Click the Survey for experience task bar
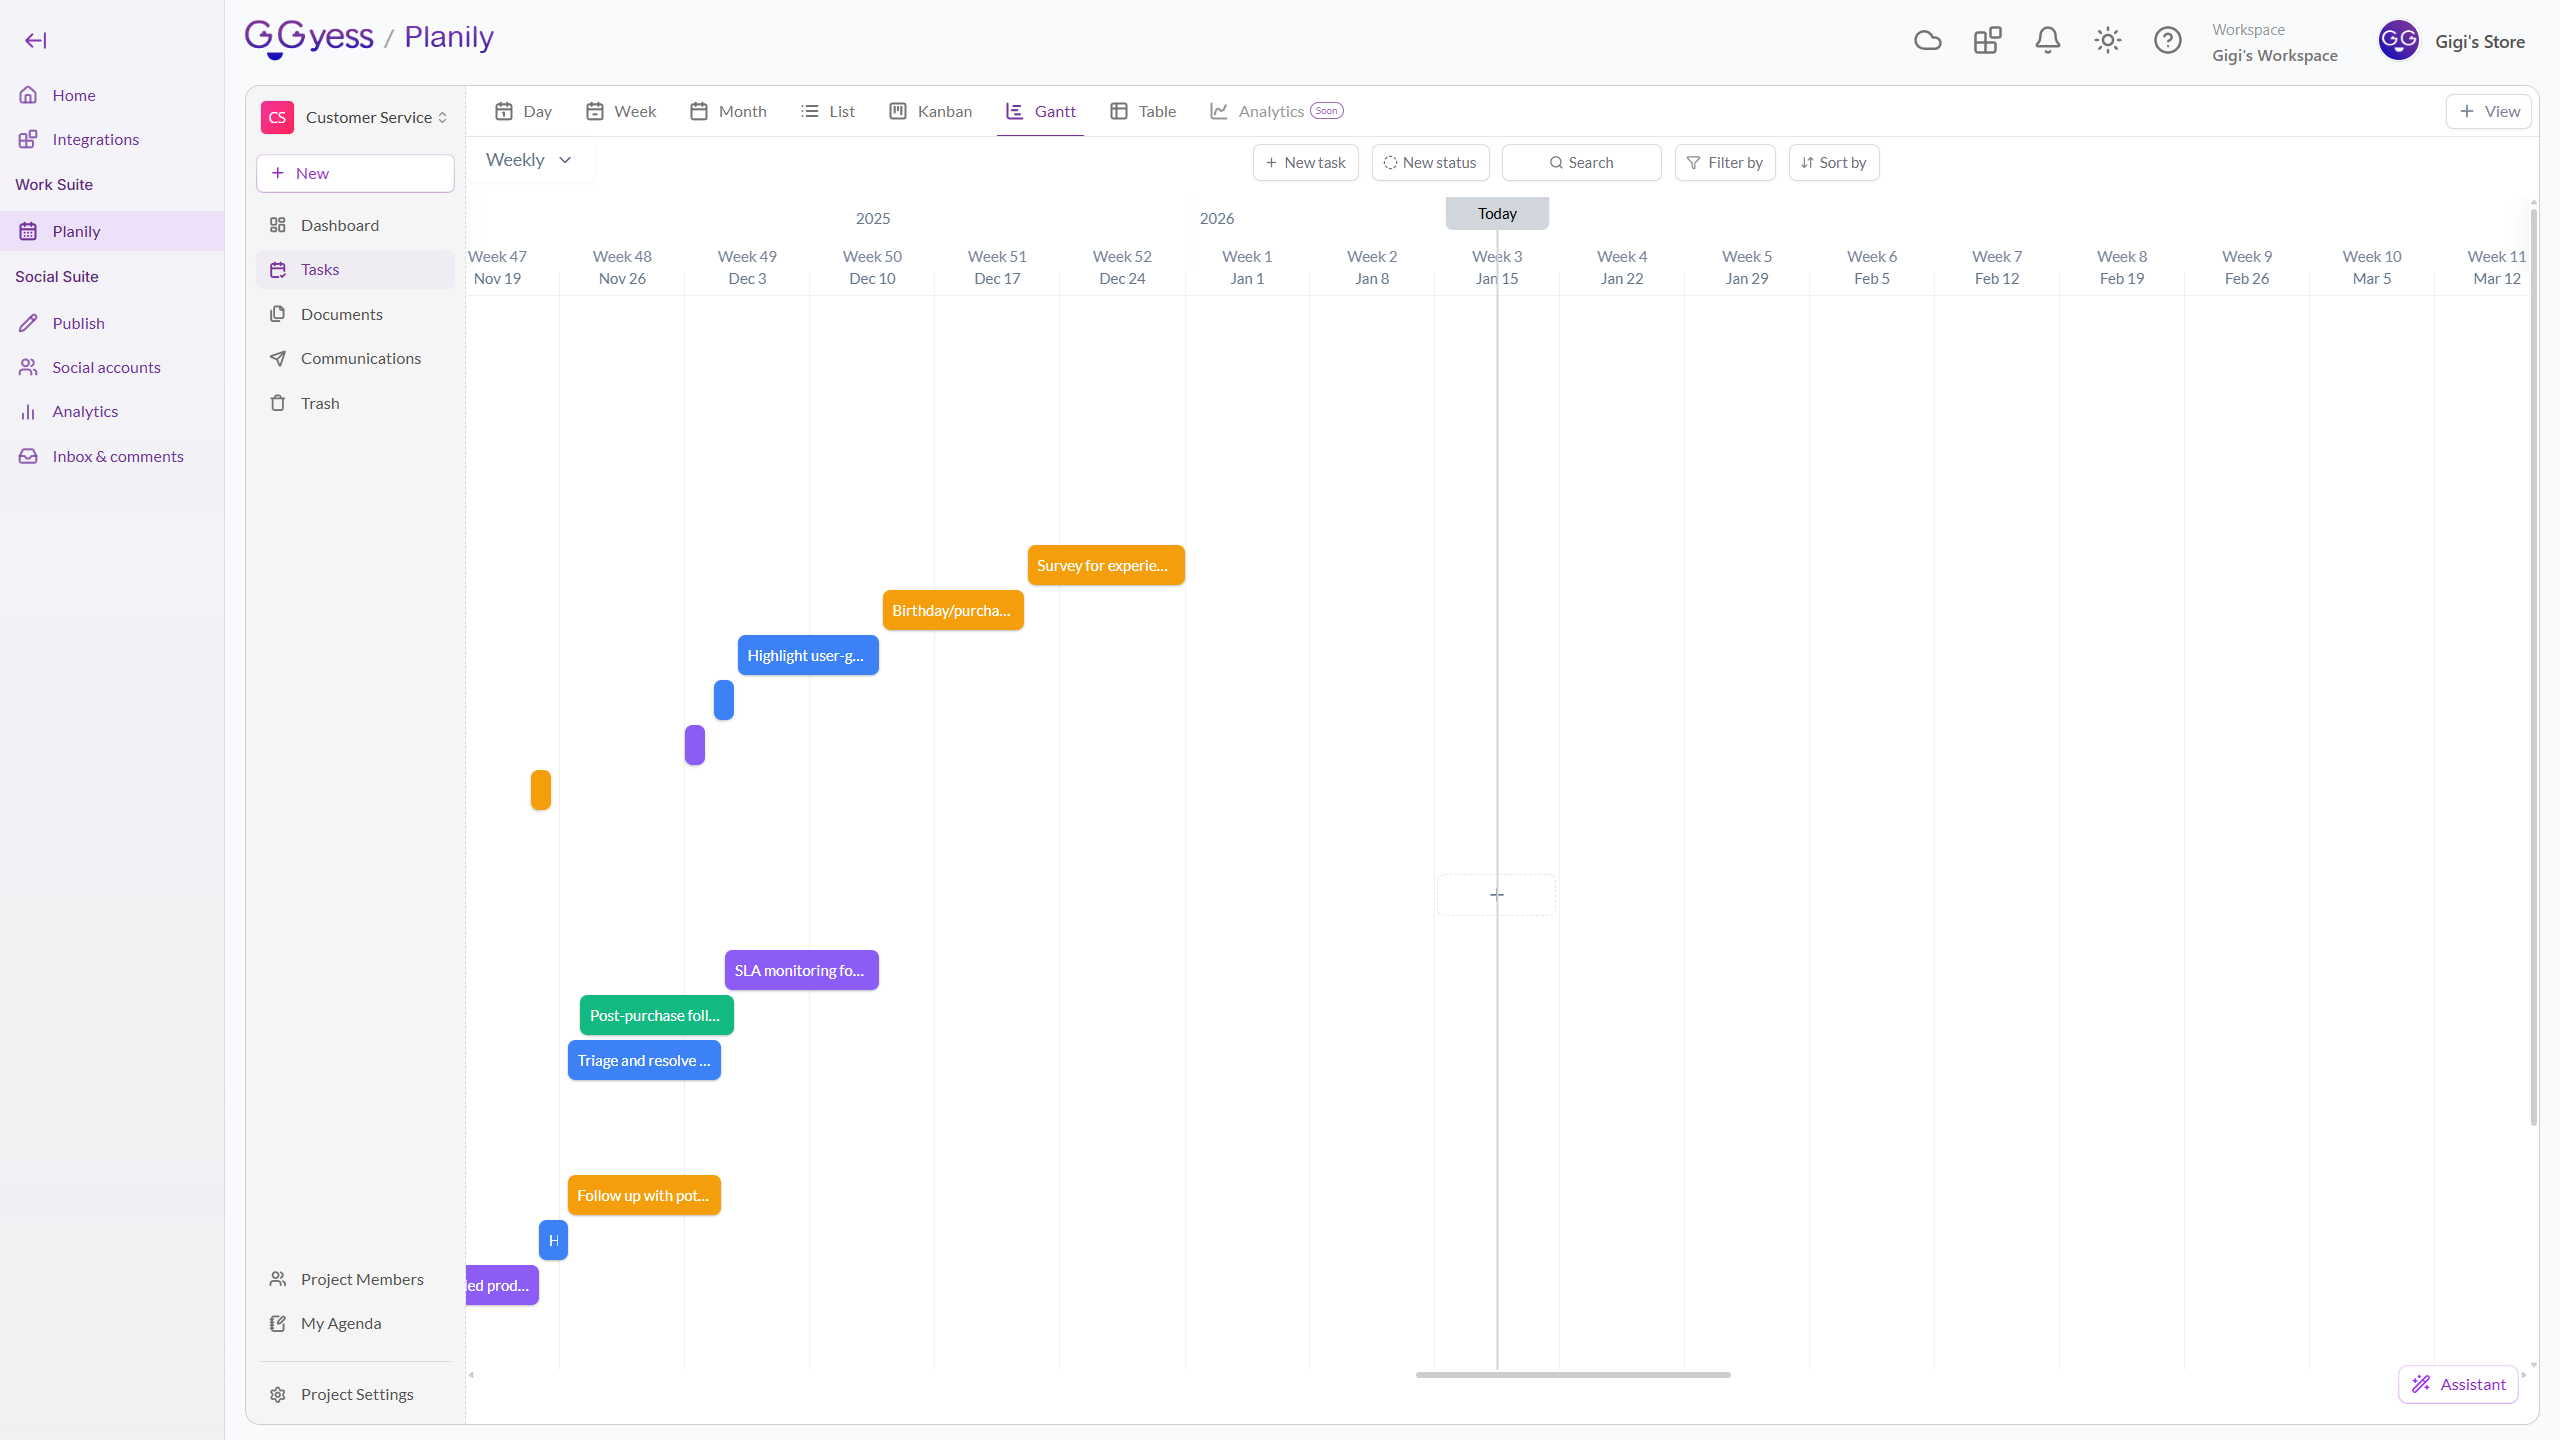Image resolution: width=2560 pixels, height=1440 pixels. (x=1105, y=565)
